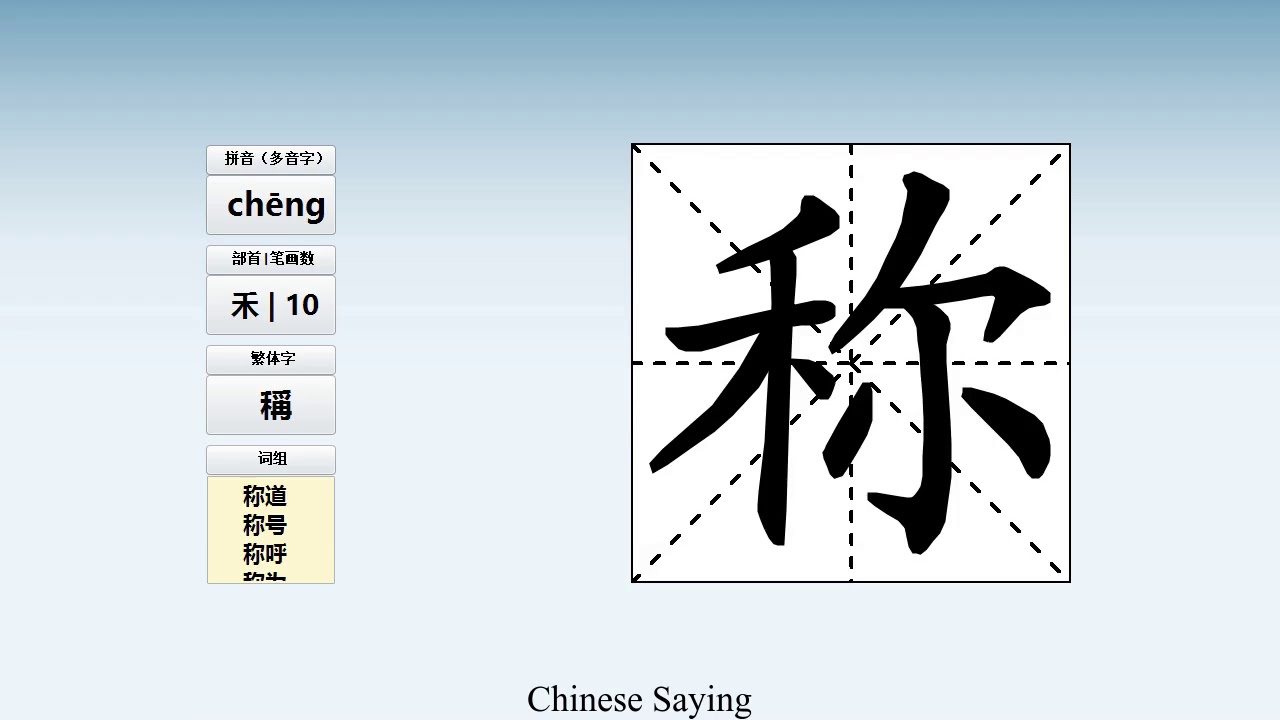Select the word 称呼 in list
This screenshot has width=1280, height=720.
pyautogui.click(x=265, y=554)
